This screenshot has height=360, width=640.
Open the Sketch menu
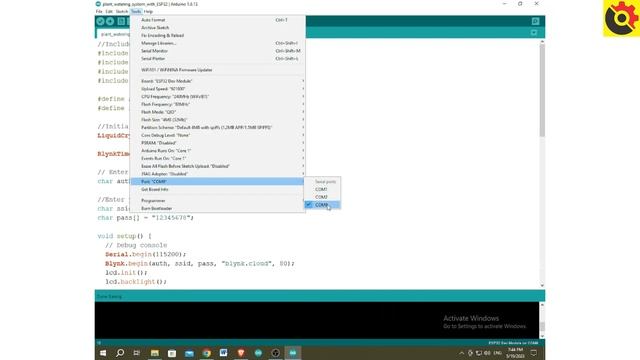[x=122, y=11]
